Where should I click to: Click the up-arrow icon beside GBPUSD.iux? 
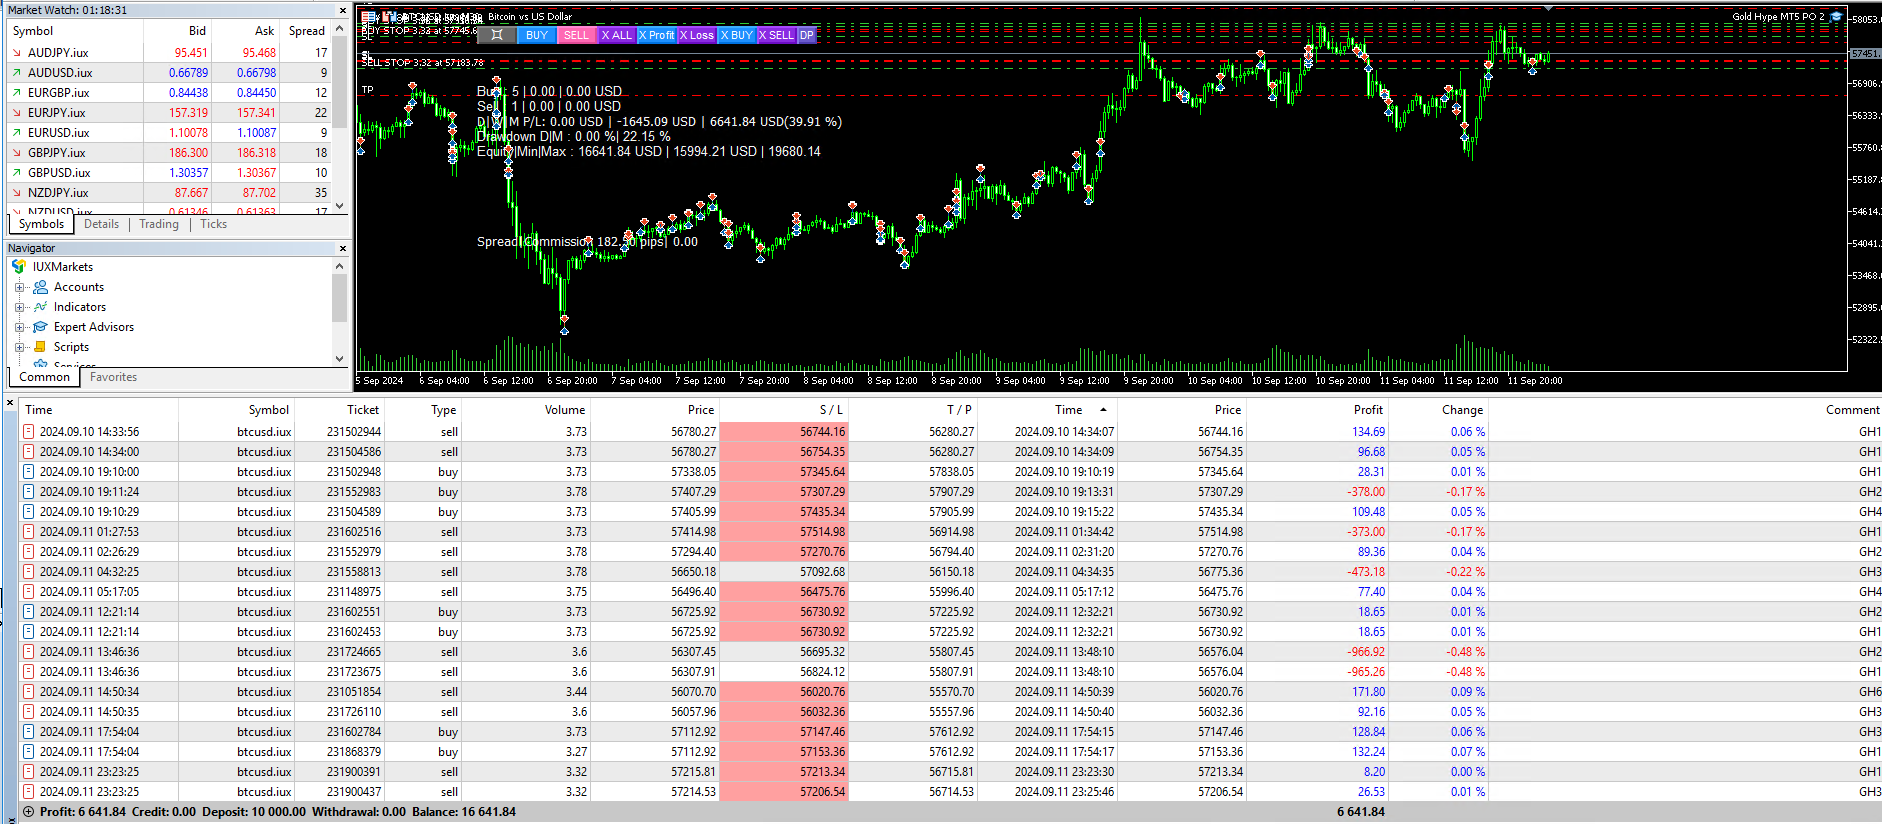point(16,173)
